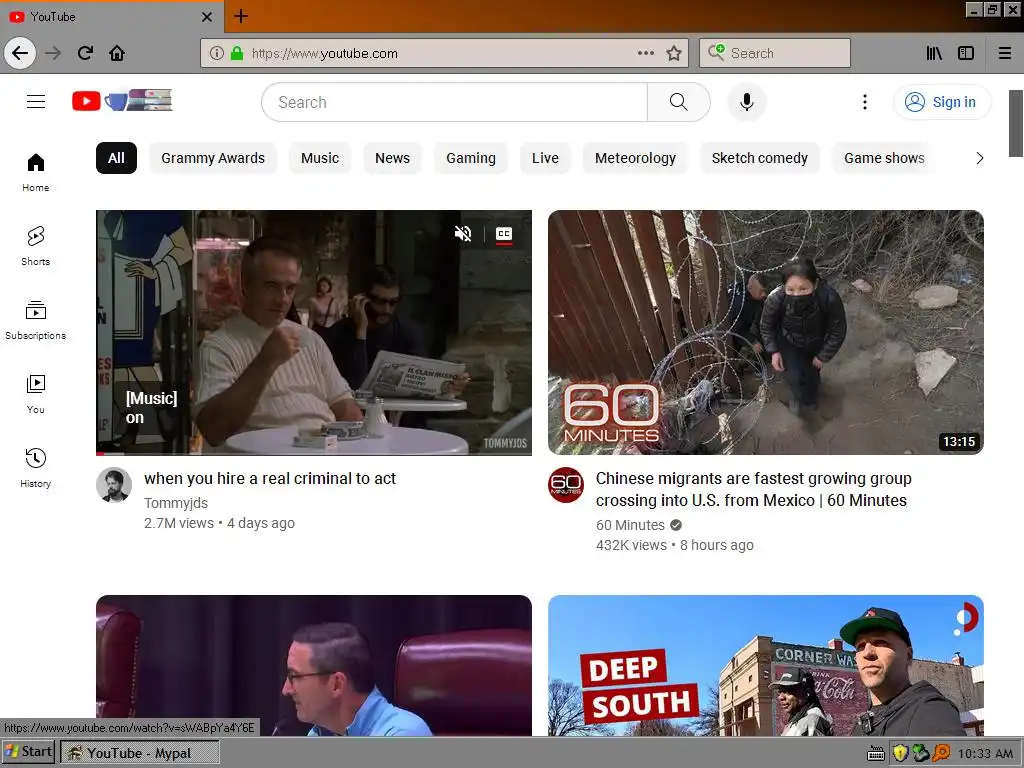Image resolution: width=1024 pixels, height=768 pixels.
Task: Go back with the browser back arrow
Action: click(20, 53)
